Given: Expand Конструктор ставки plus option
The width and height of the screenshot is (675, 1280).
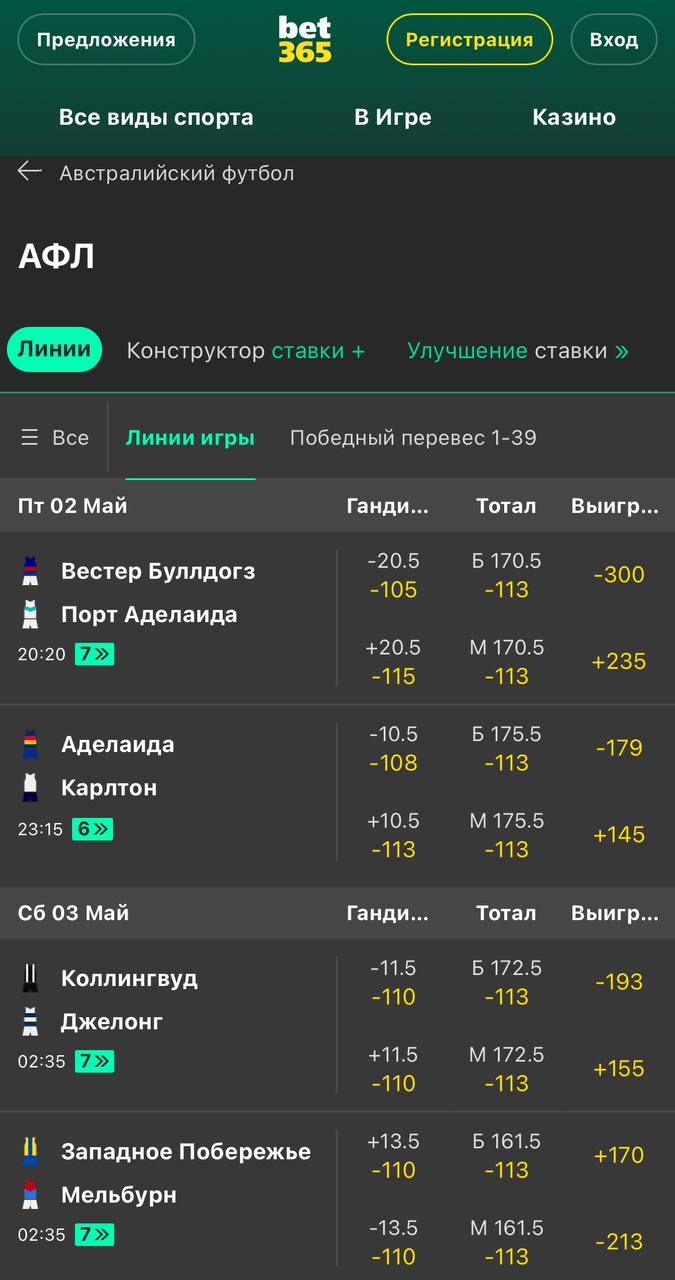Looking at the screenshot, I should (246, 351).
